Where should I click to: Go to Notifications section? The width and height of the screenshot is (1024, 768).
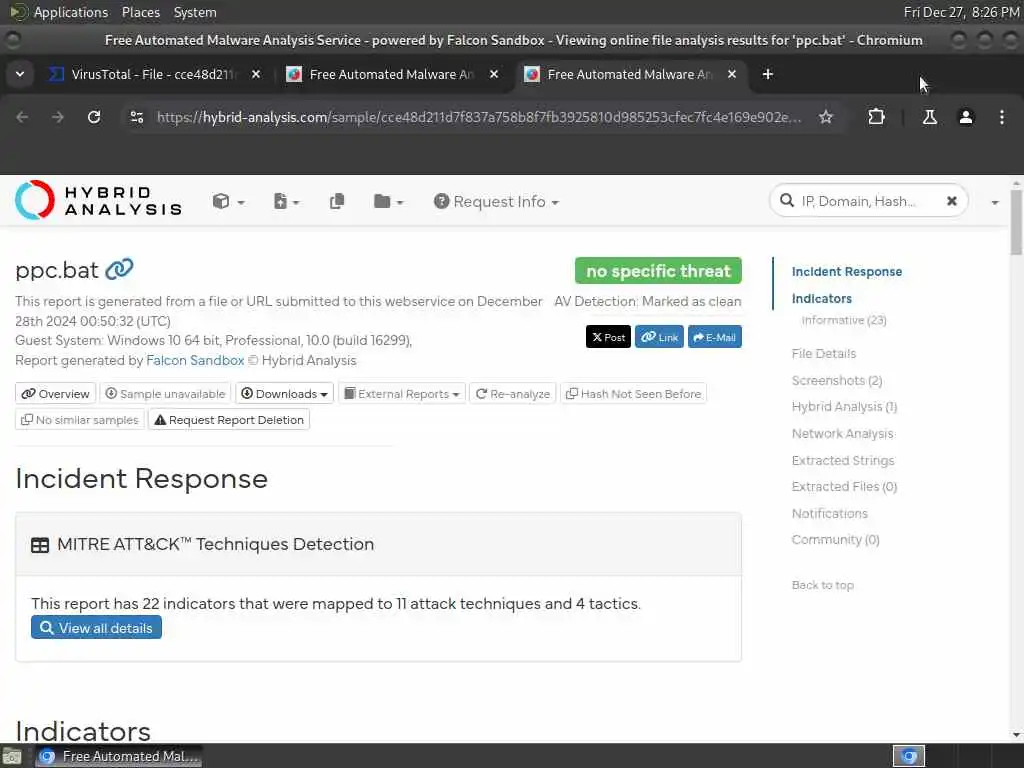829,513
